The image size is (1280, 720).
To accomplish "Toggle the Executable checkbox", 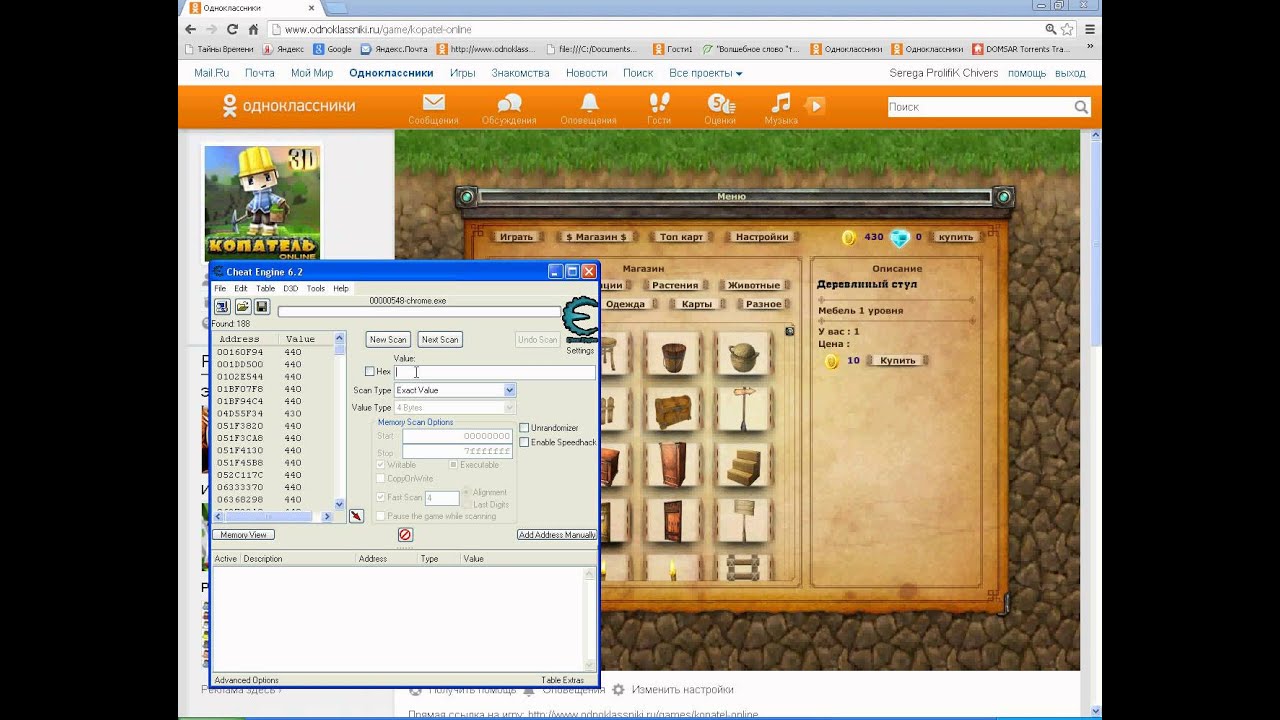I will pyautogui.click(x=453, y=465).
